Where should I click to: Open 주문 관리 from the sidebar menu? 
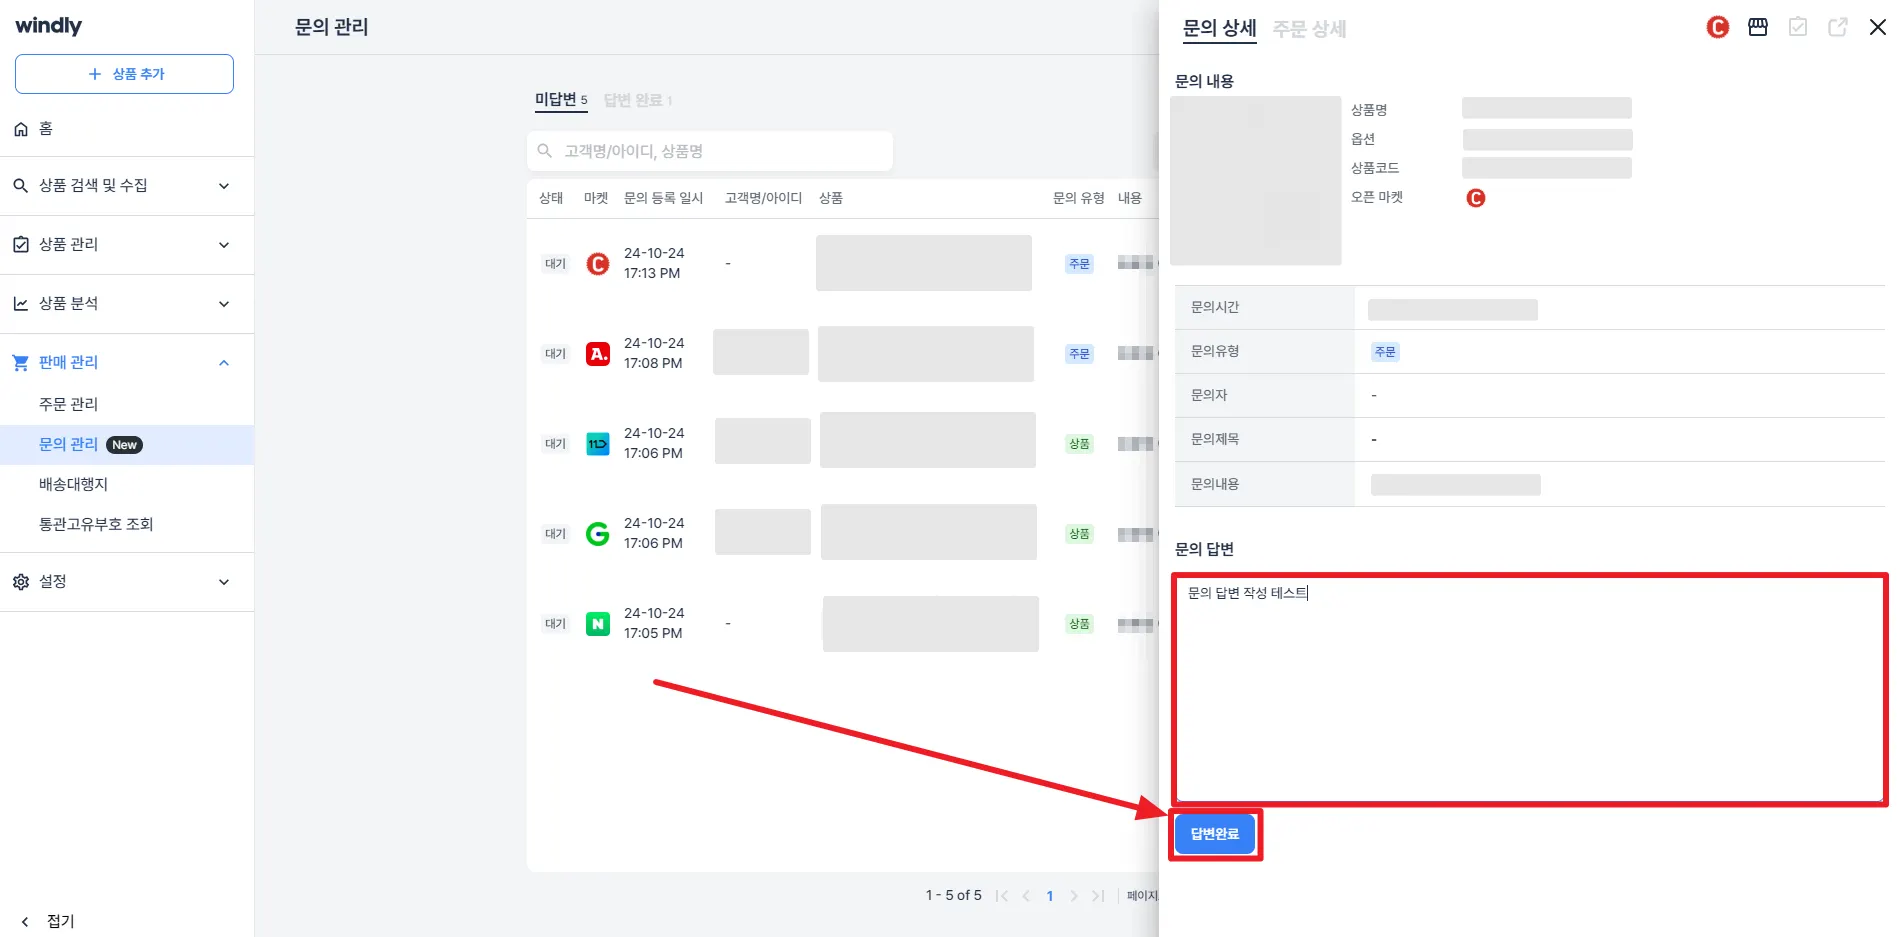[68, 403]
